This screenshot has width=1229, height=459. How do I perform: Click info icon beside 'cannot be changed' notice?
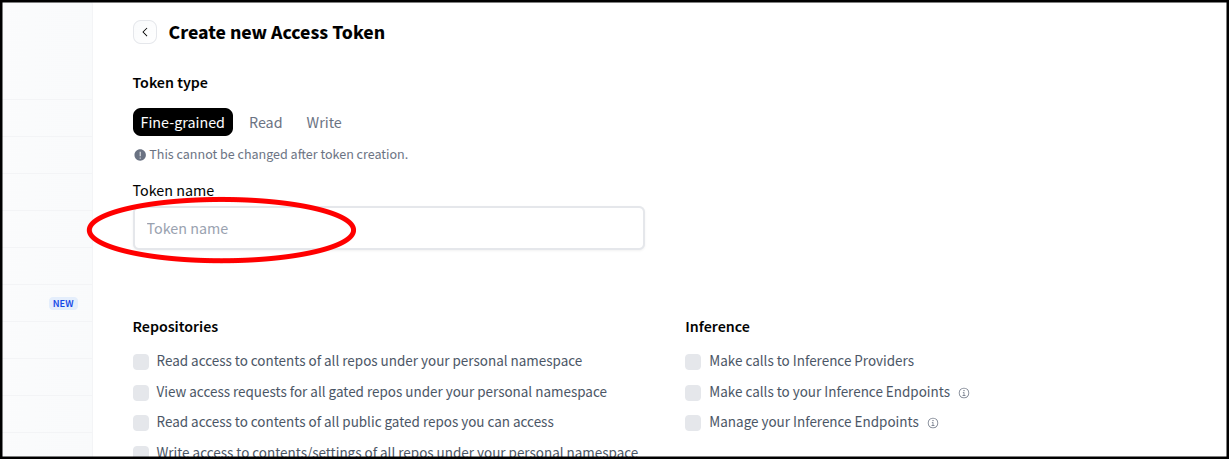140,155
